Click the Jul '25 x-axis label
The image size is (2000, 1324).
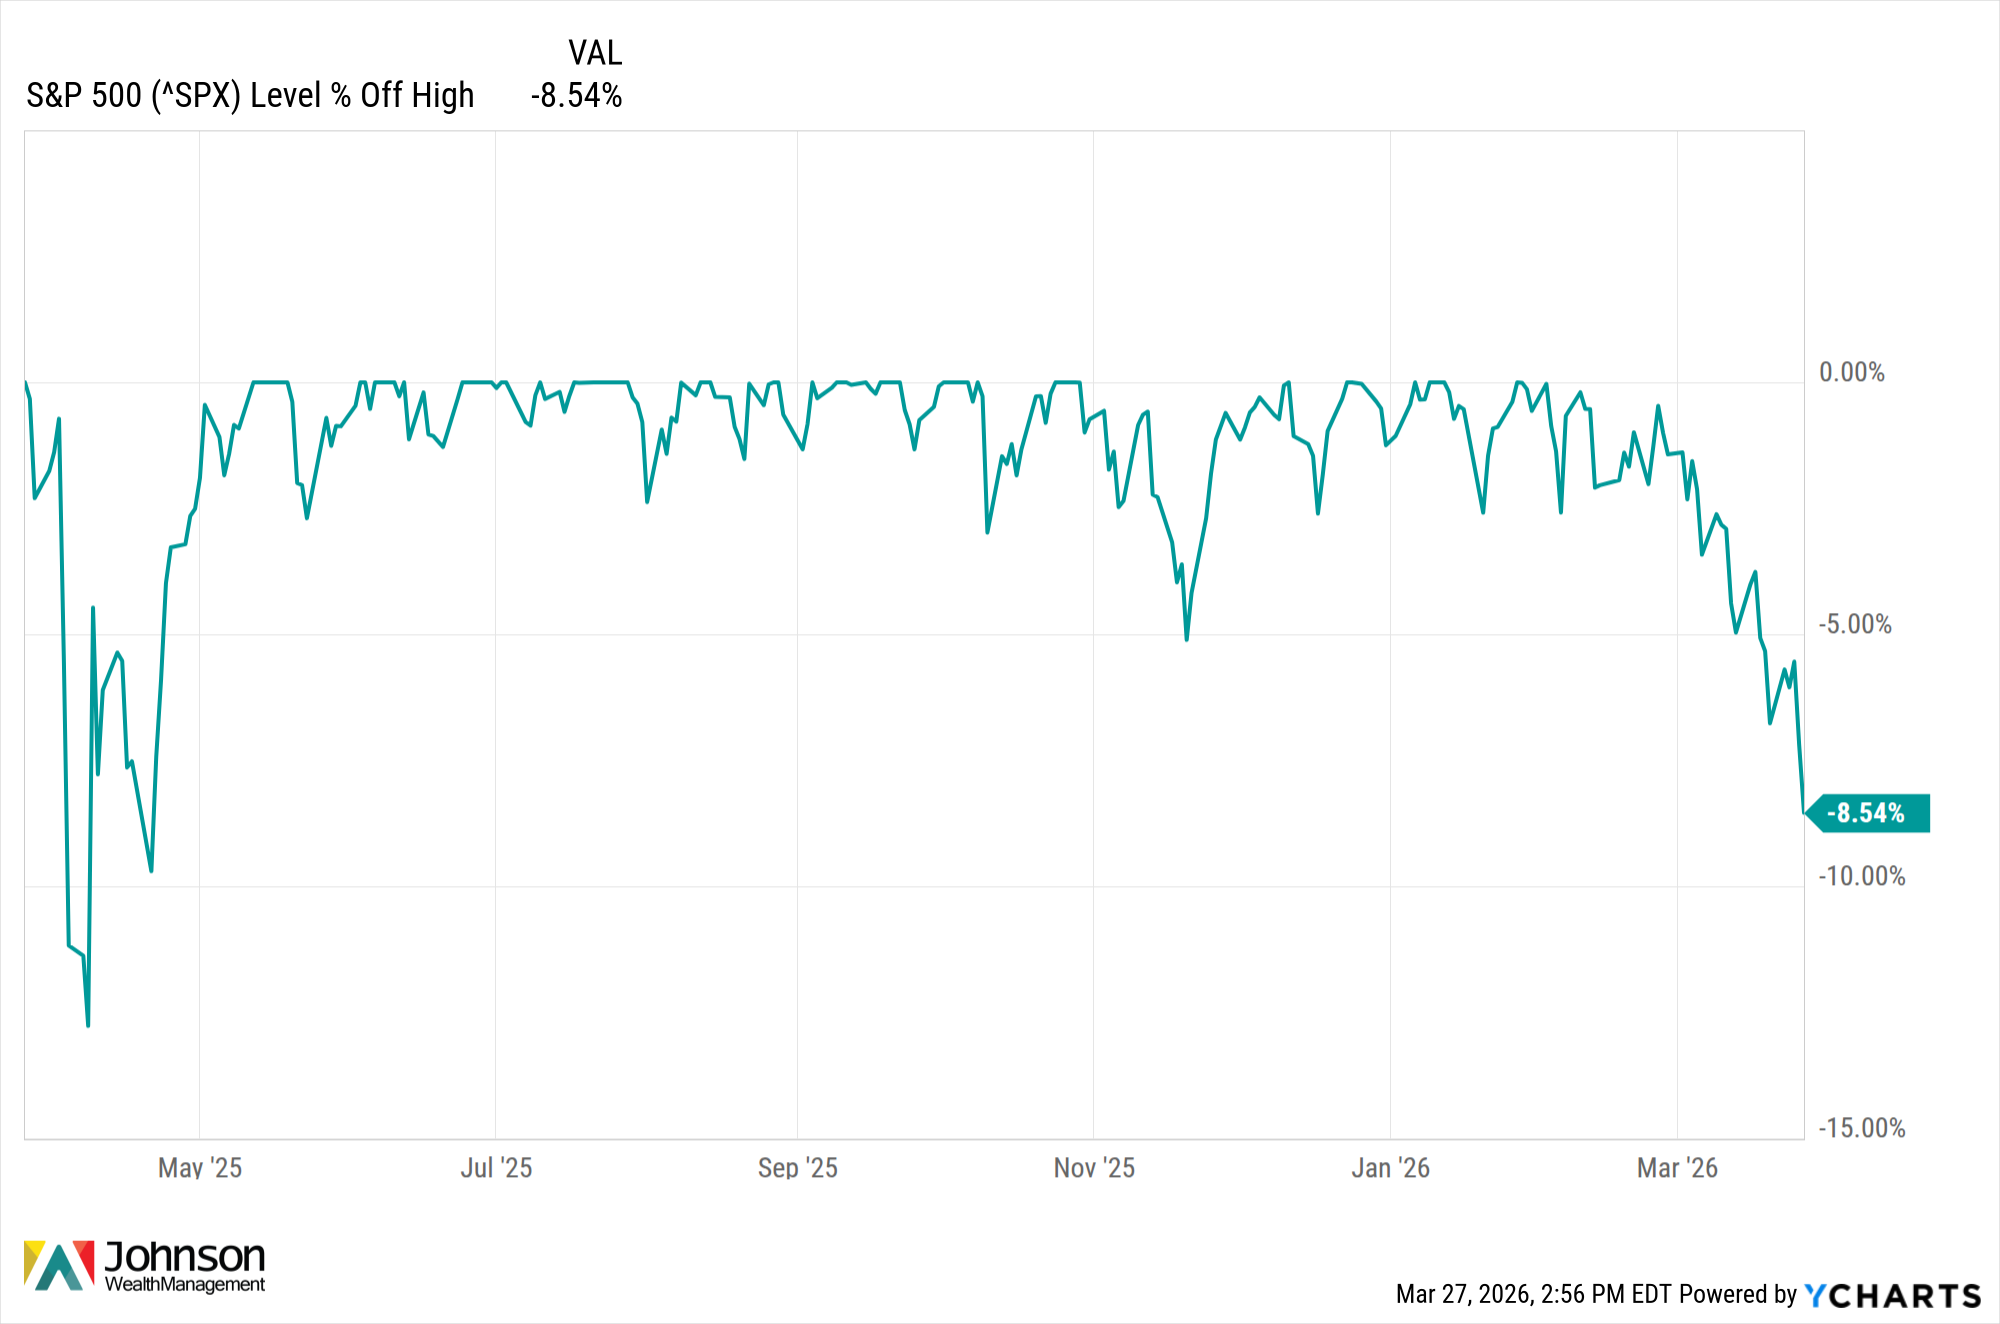click(x=496, y=1167)
